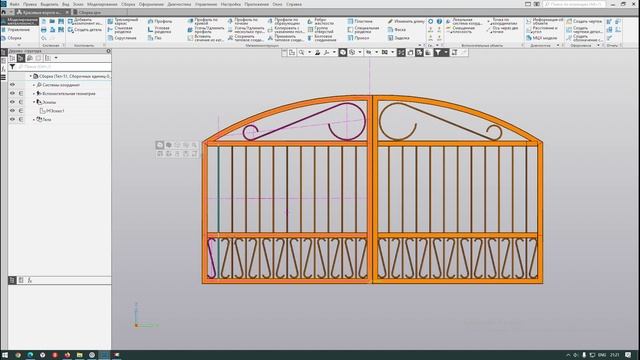Select the Прорезь tool

coord(358,38)
